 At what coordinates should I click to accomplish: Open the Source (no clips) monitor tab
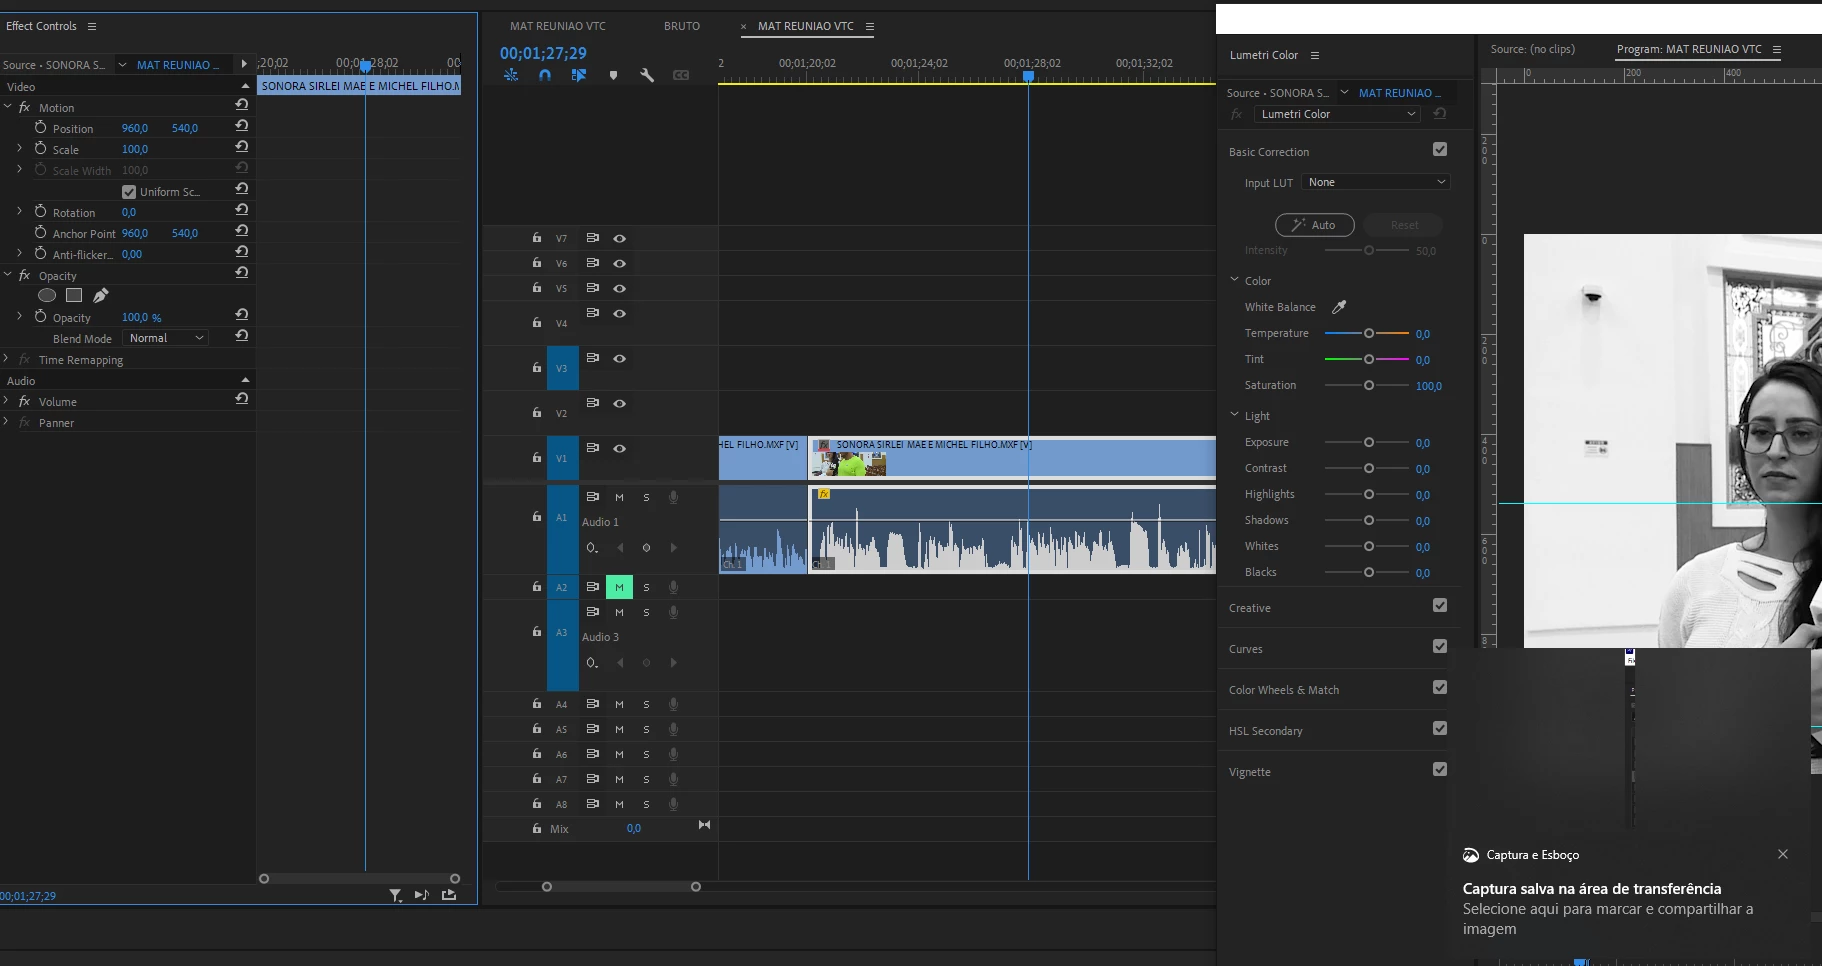(x=1532, y=49)
